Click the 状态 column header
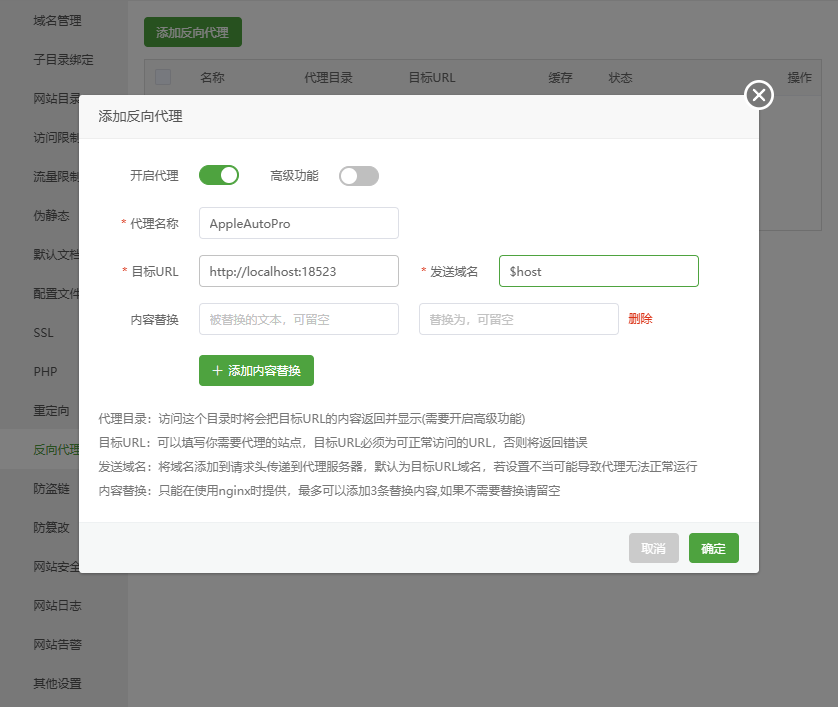Screen dimensions: 838x707 (620, 78)
